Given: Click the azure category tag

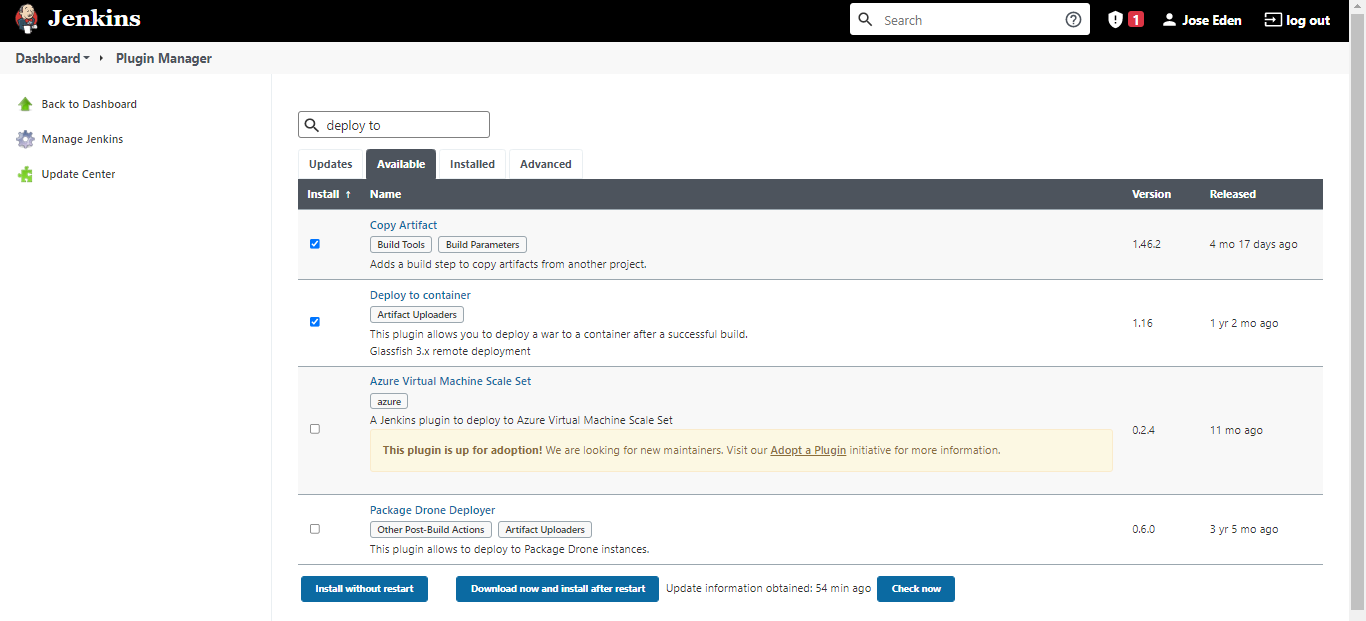Looking at the screenshot, I should (x=389, y=401).
